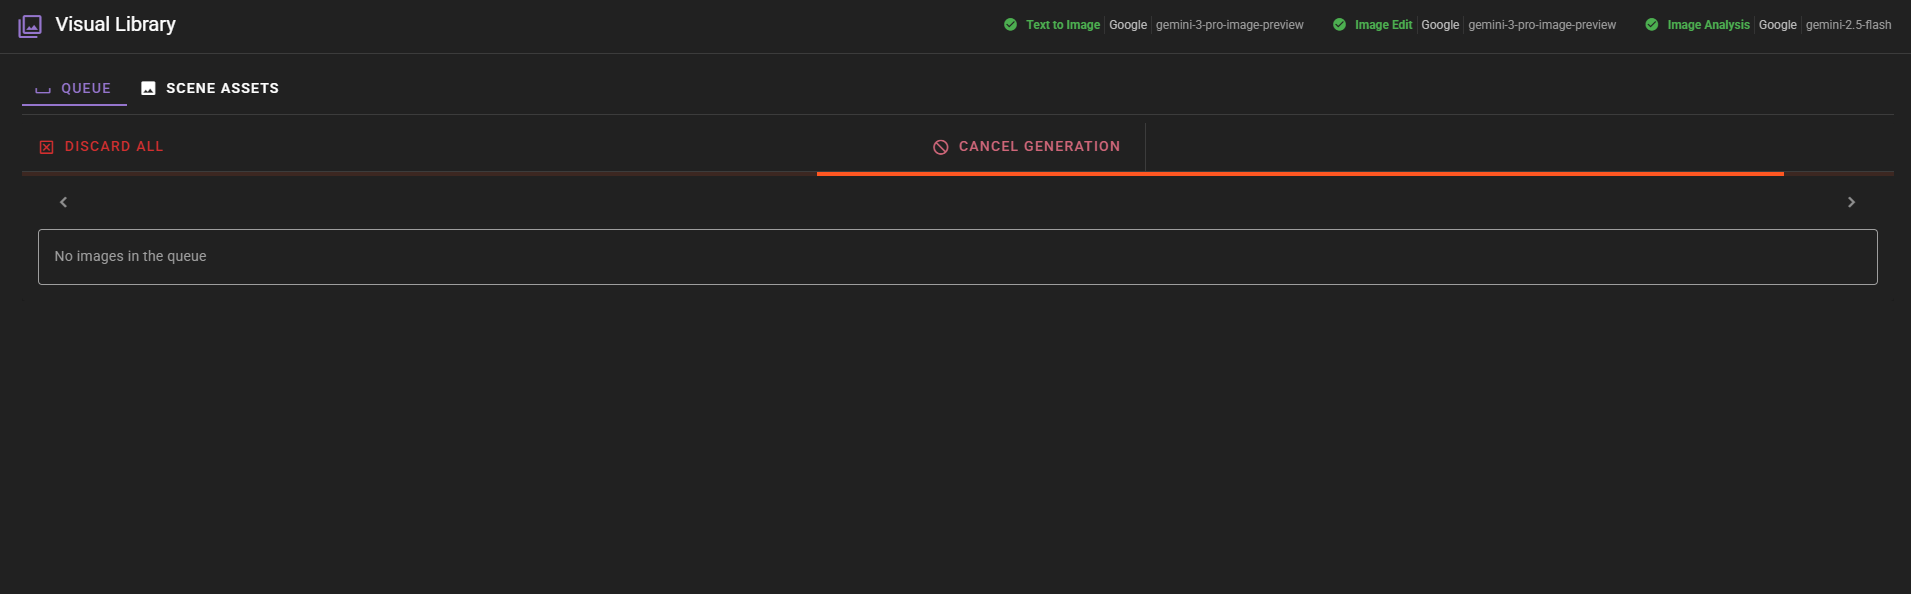The width and height of the screenshot is (1911, 594).
Task: Go to previous queue image chevron
Action: pyautogui.click(x=63, y=202)
